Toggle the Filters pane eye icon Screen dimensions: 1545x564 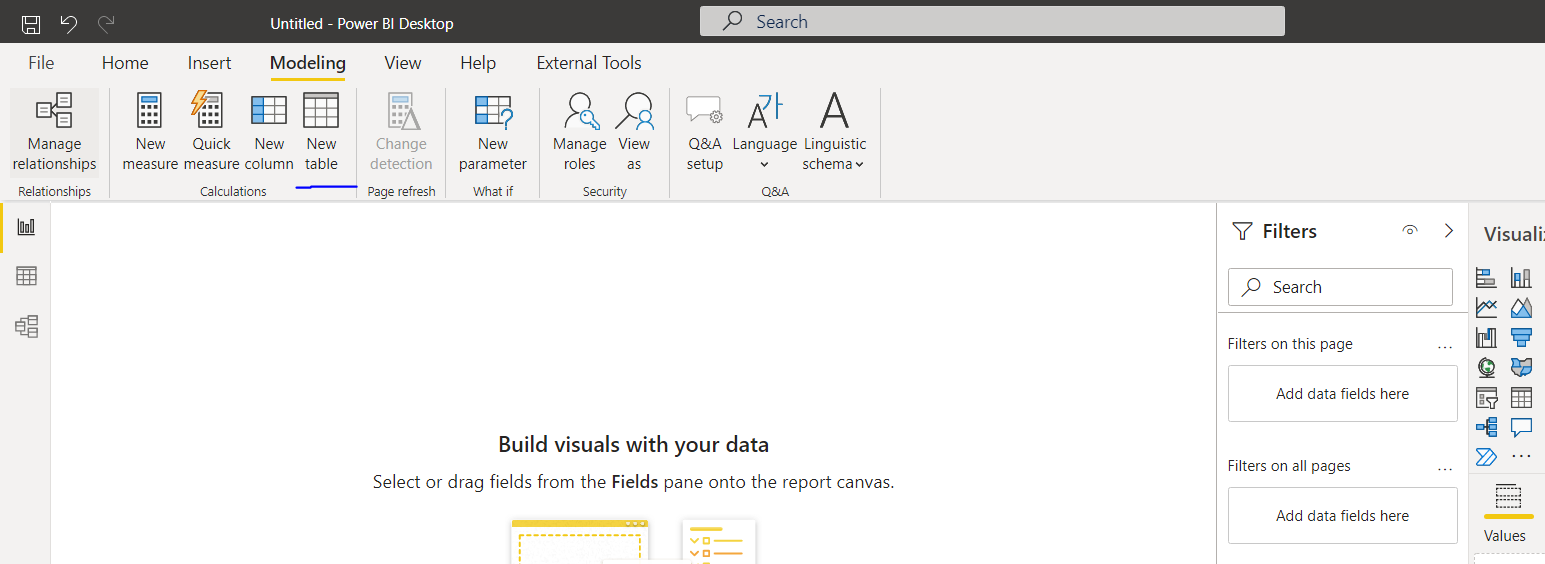click(x=1410, y=231)
